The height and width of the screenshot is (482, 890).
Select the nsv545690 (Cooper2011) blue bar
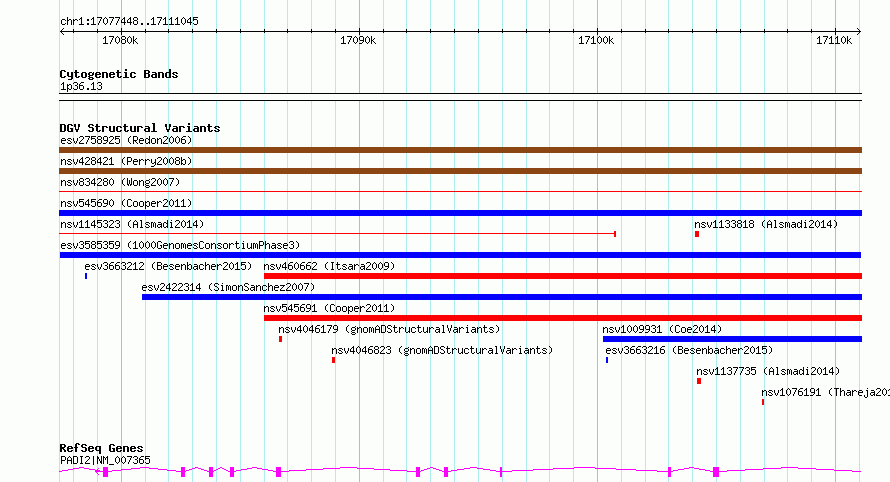pos(460,213)
